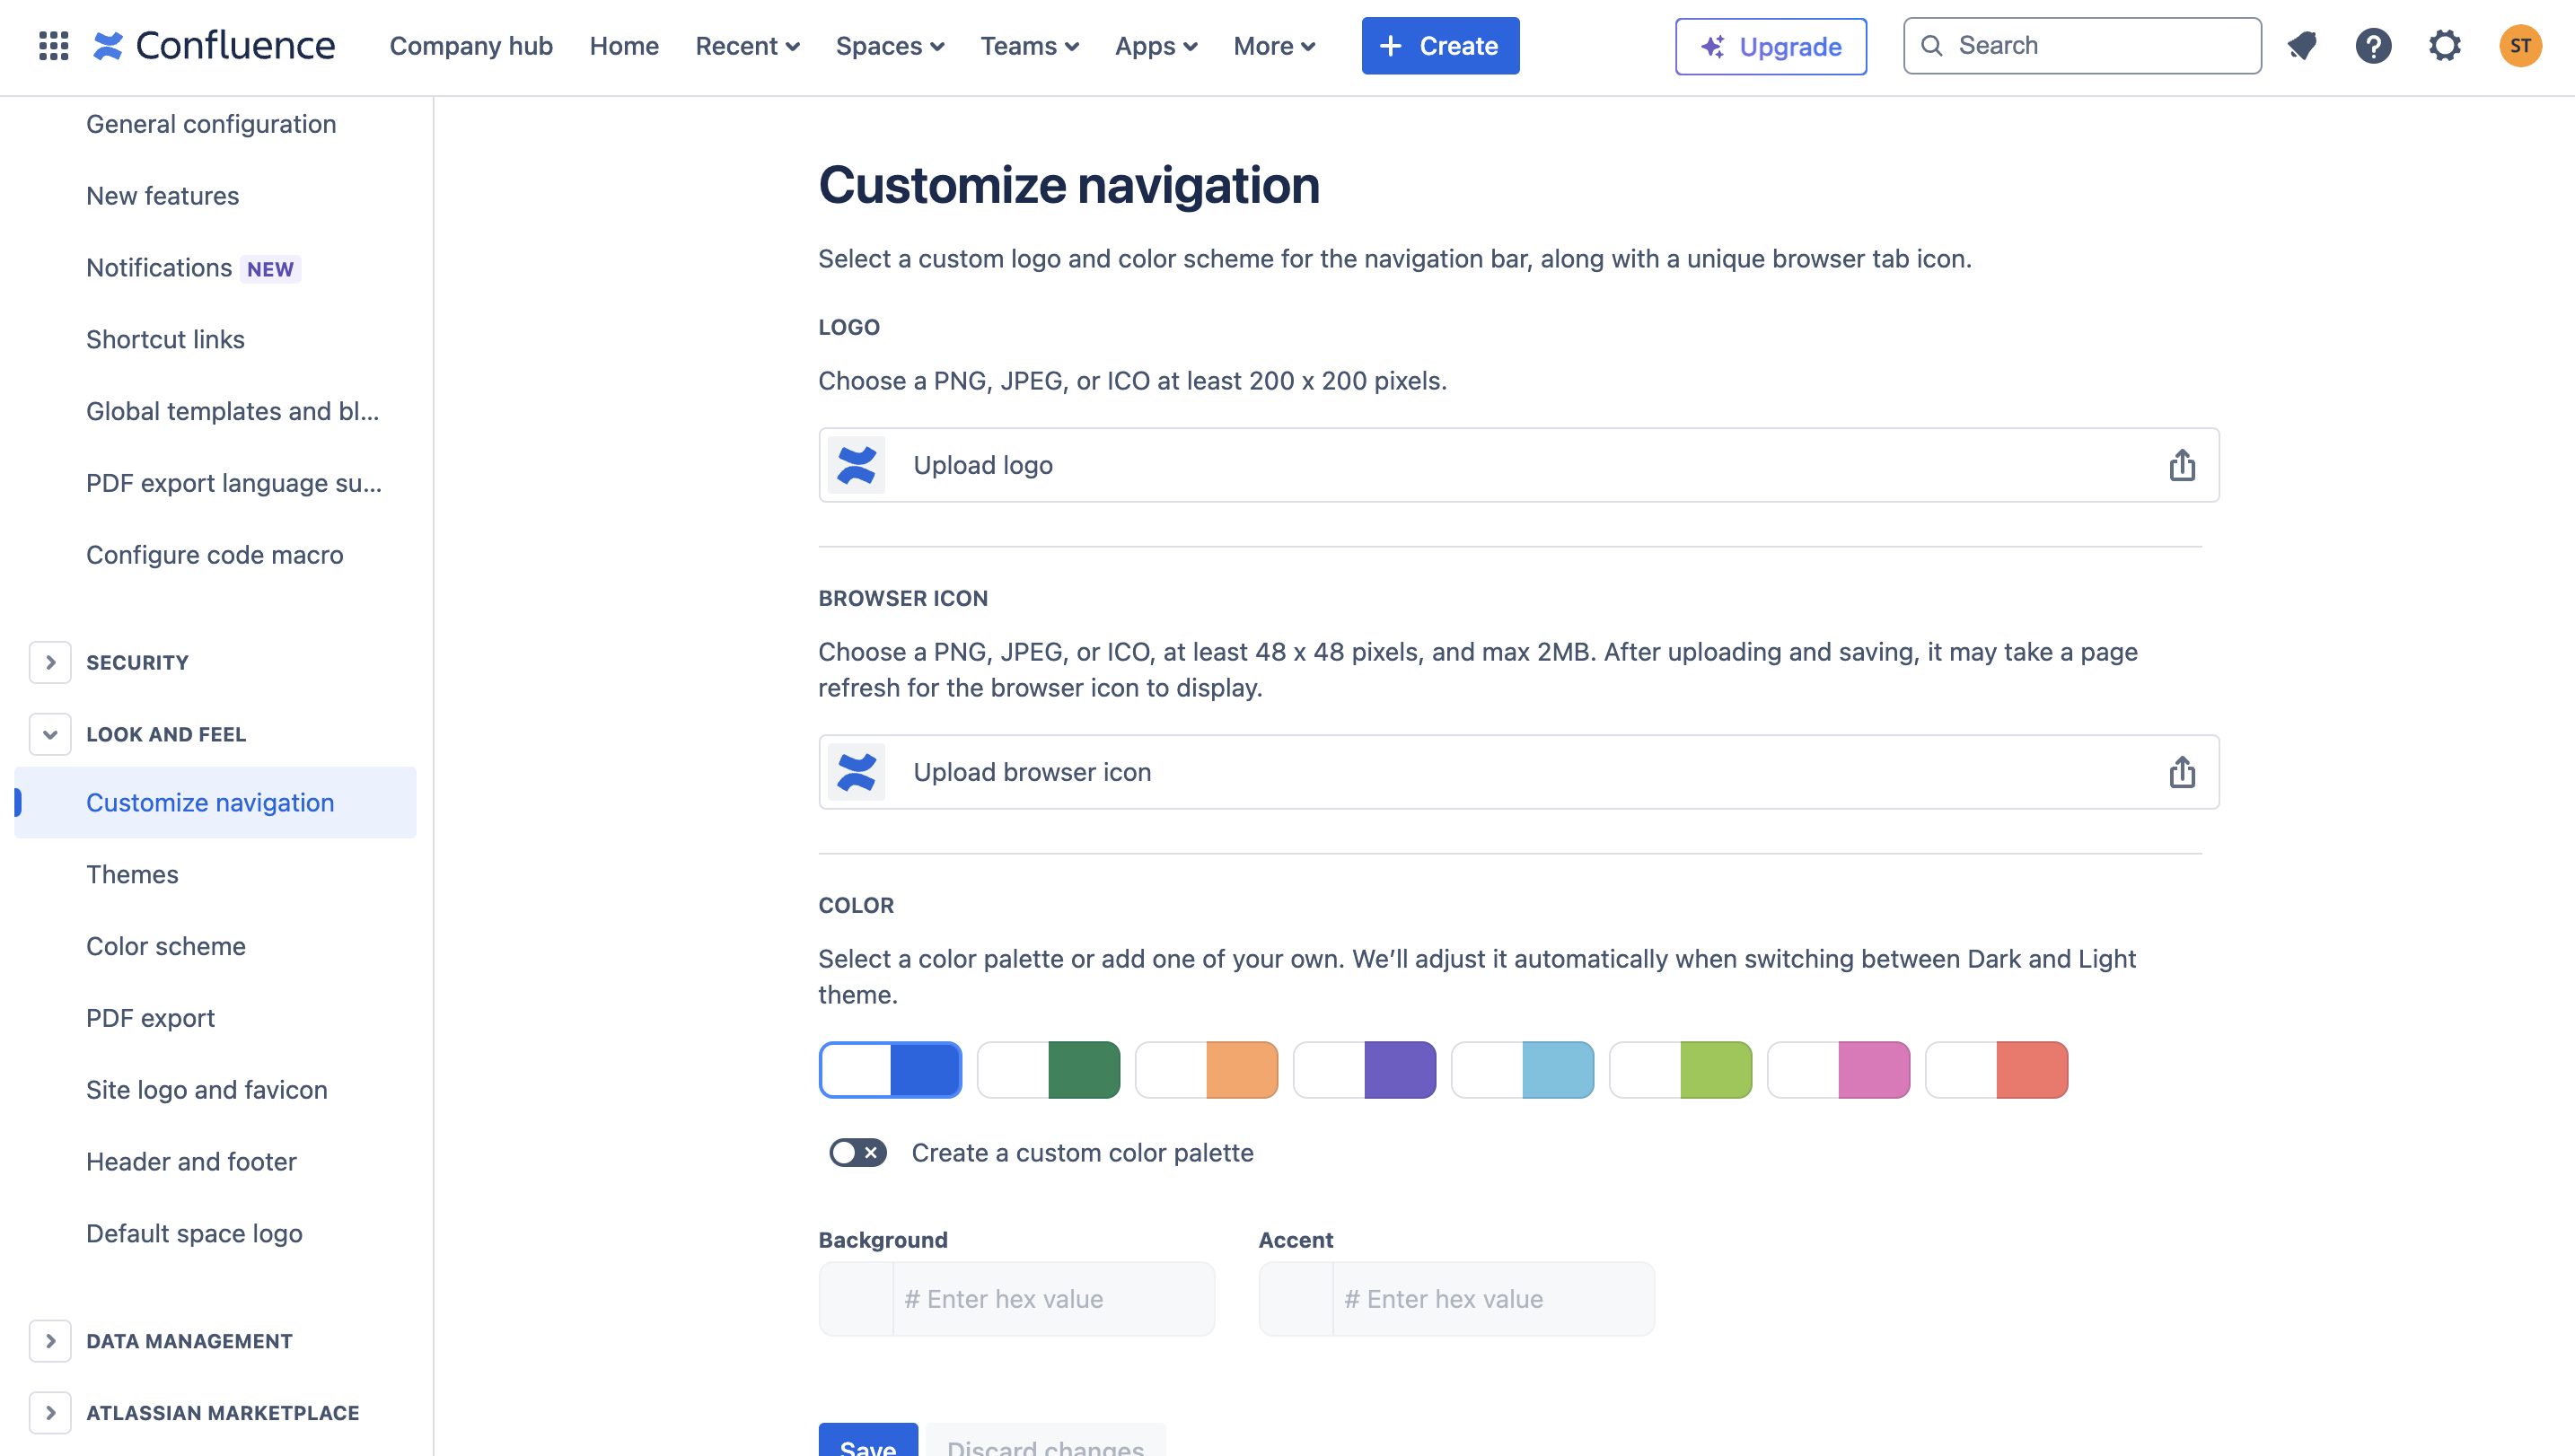Open the help question mark icon
Viewport: 2575px width, 1456px height.
coord(2372,46)
